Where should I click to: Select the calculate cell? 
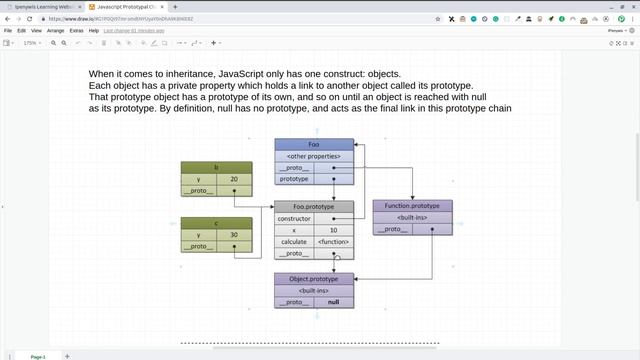click(x=294, y=242)
